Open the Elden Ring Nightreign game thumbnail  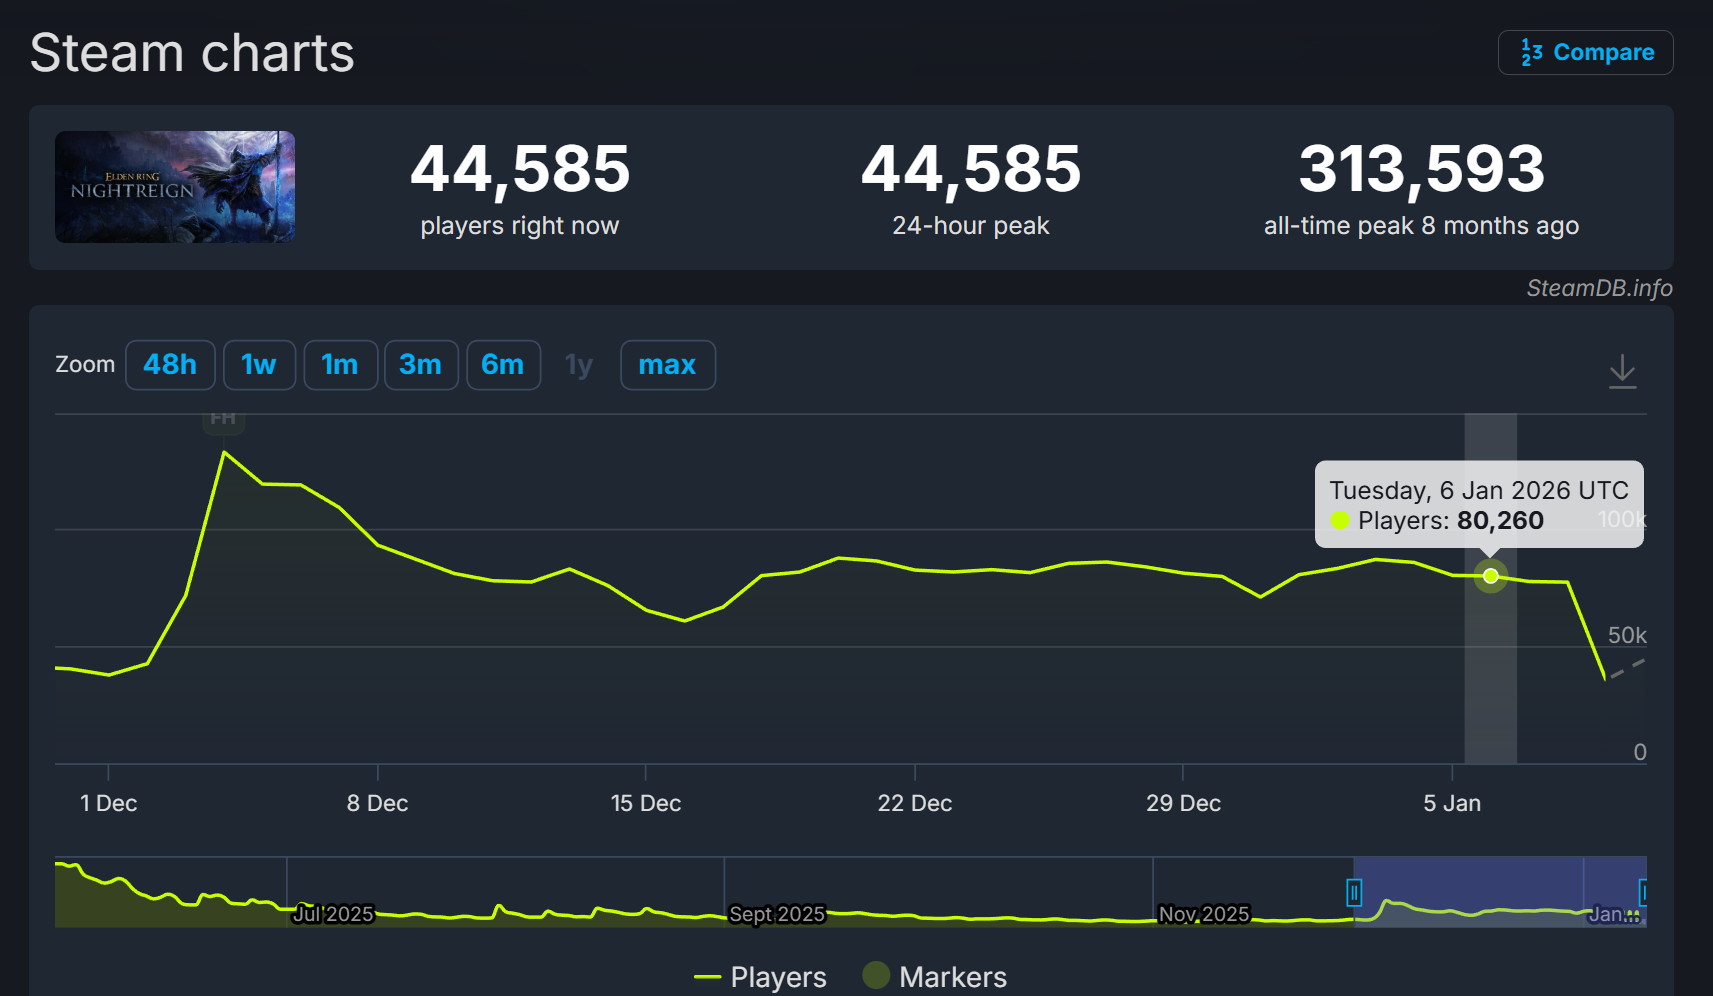point(175,187)
